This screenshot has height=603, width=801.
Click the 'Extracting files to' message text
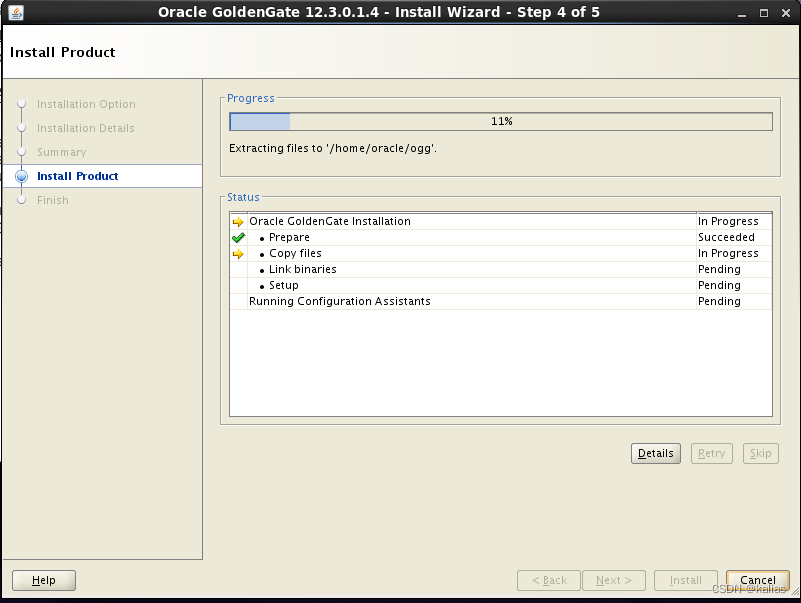[x=333, y=149]
